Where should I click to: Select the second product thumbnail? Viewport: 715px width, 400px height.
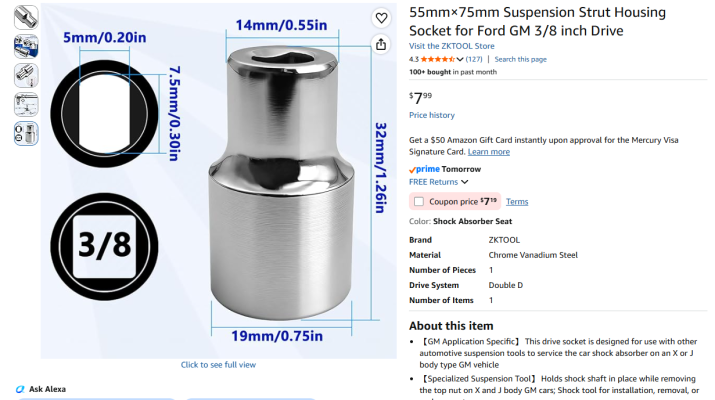(26, 47)
